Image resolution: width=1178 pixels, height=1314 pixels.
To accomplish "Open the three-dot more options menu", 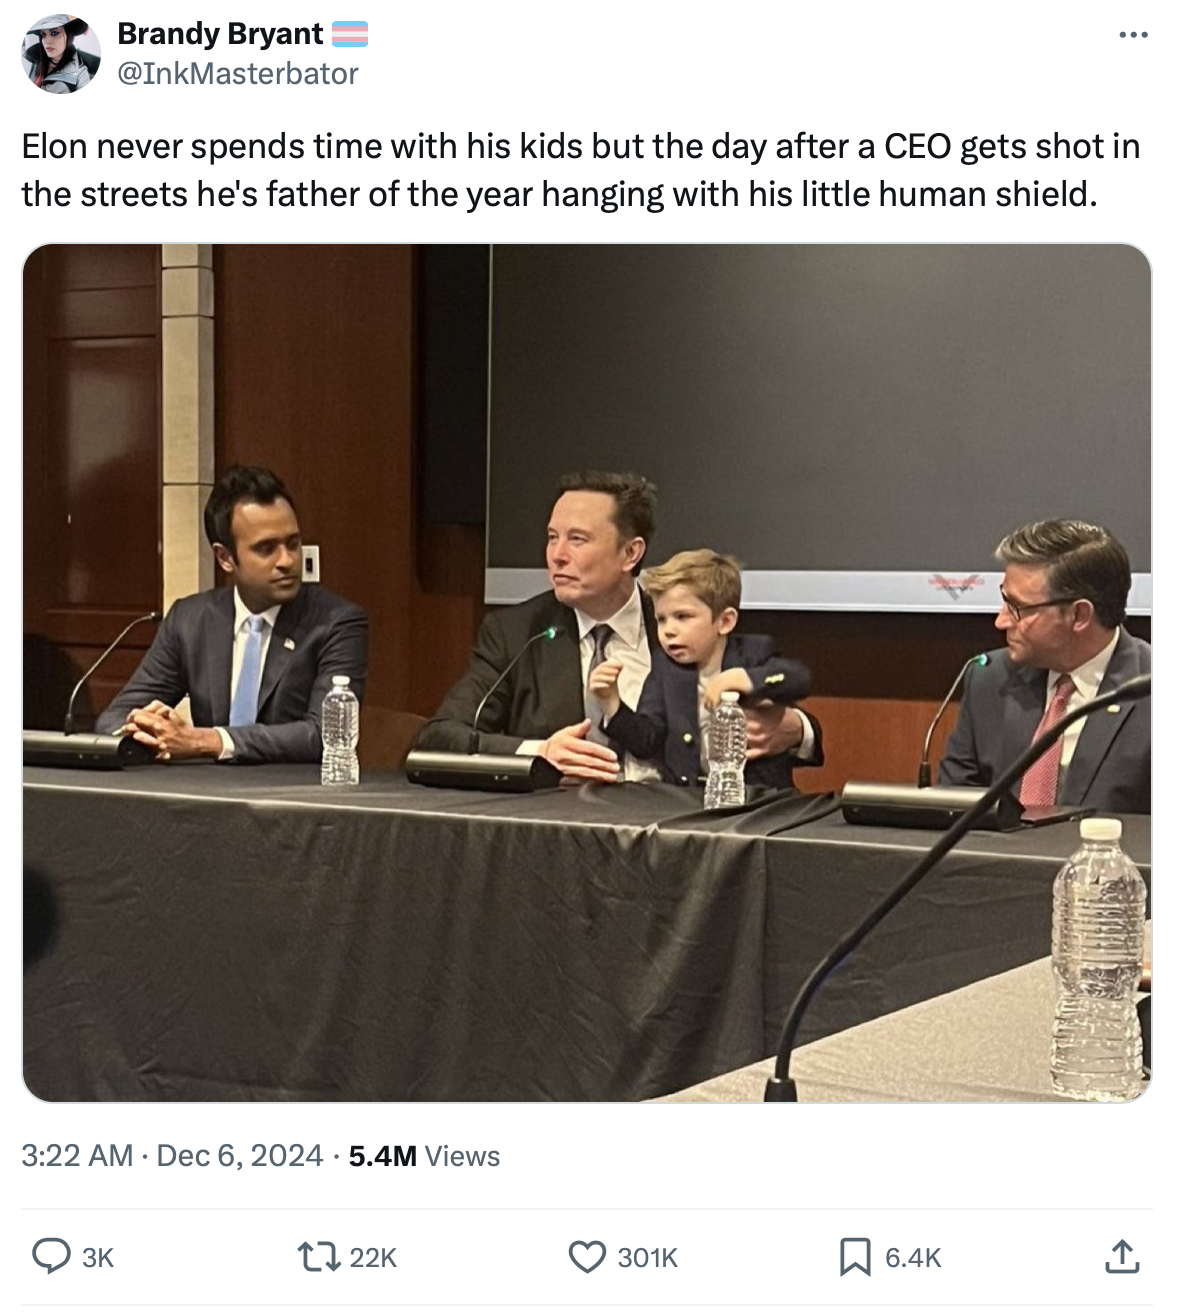I will pos(1133,36).
